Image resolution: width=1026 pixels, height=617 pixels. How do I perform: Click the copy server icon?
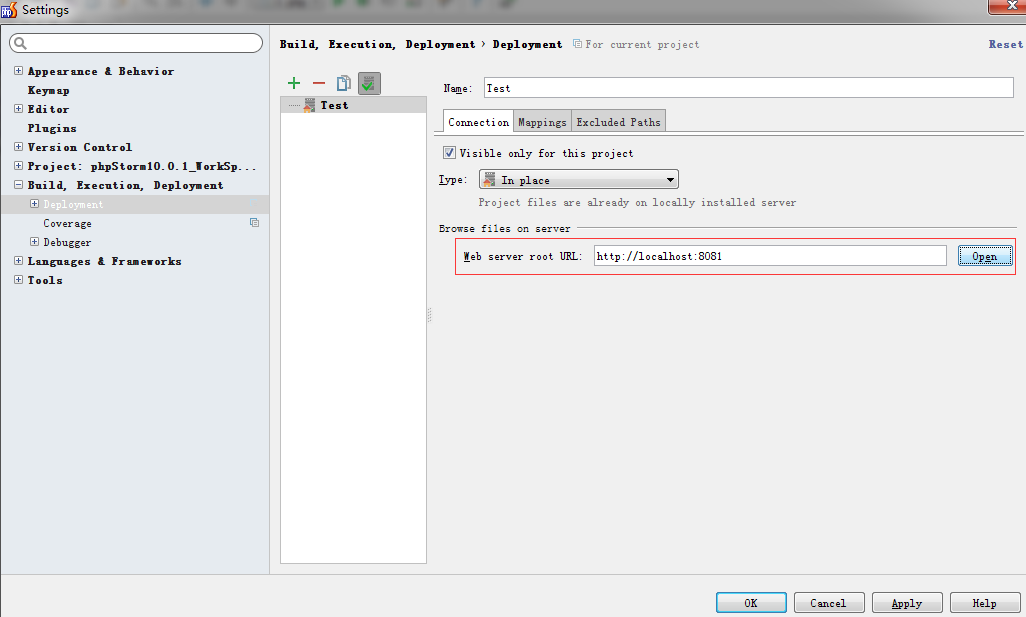pos(344,83)
